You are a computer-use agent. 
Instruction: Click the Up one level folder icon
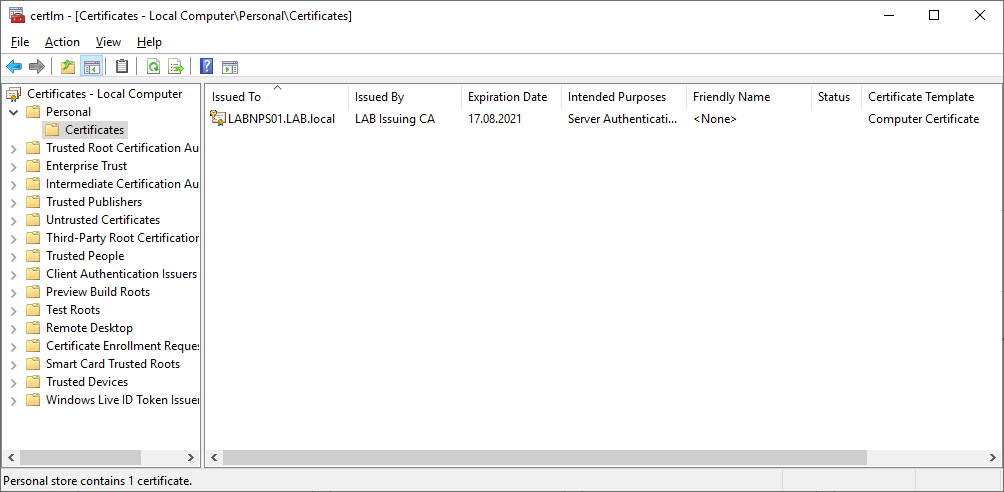(x=68, y=66)
